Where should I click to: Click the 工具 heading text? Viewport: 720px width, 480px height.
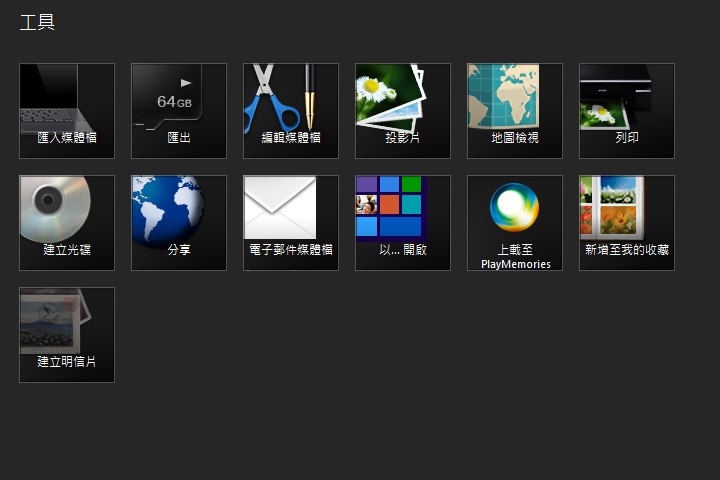[37, 22]
